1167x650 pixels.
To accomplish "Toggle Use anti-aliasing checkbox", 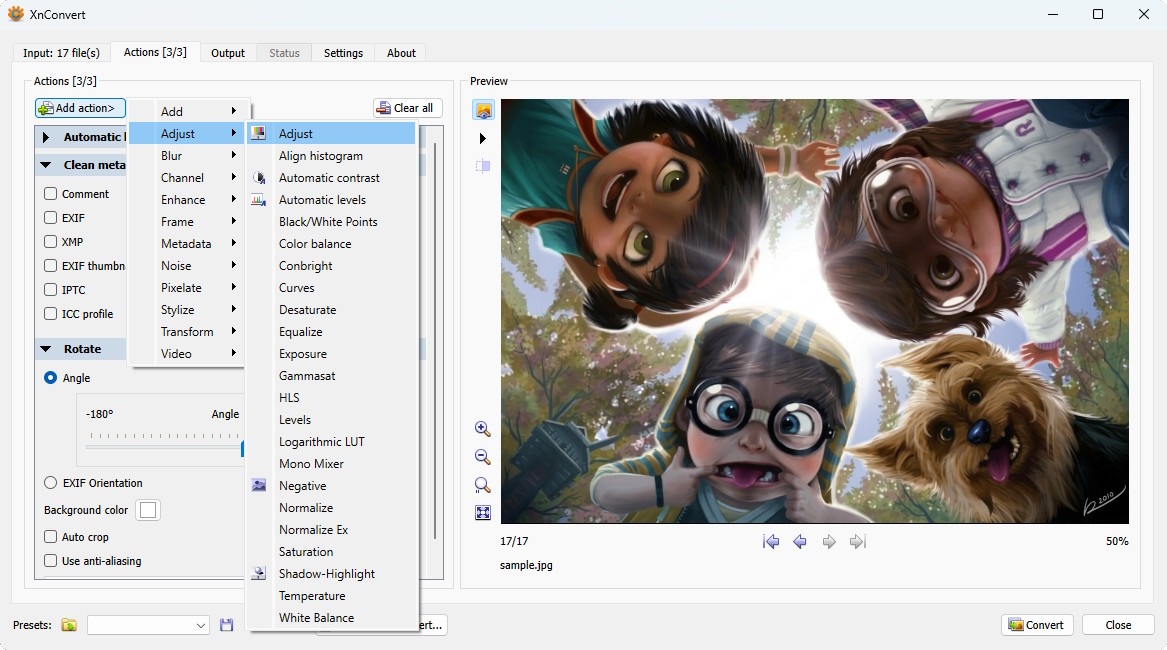I will coord(51,561).
